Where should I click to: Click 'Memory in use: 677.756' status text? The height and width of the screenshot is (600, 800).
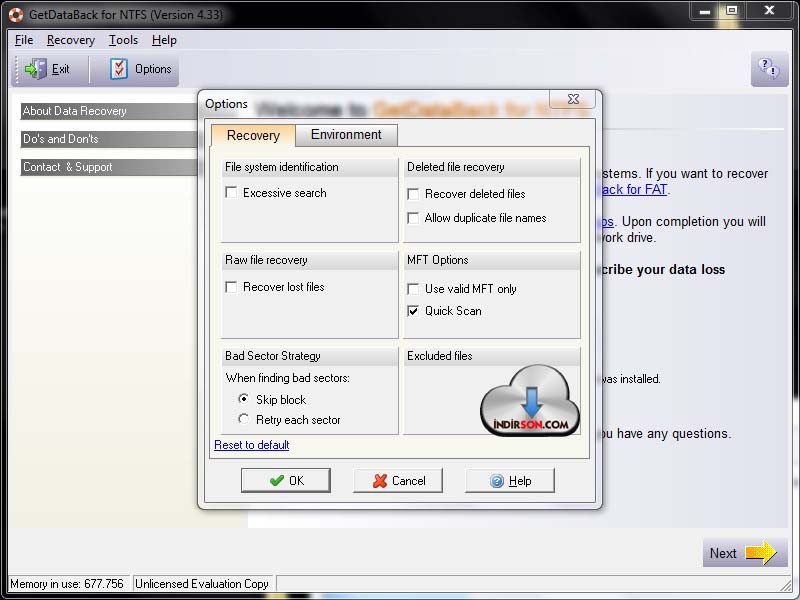[x=67, y=584]
